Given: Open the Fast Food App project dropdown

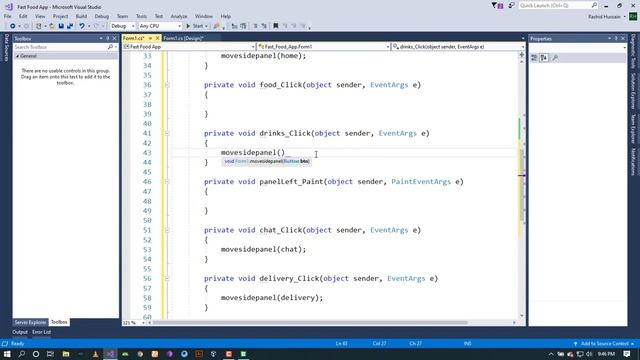Looking at the screenshot, I should 189,47.
